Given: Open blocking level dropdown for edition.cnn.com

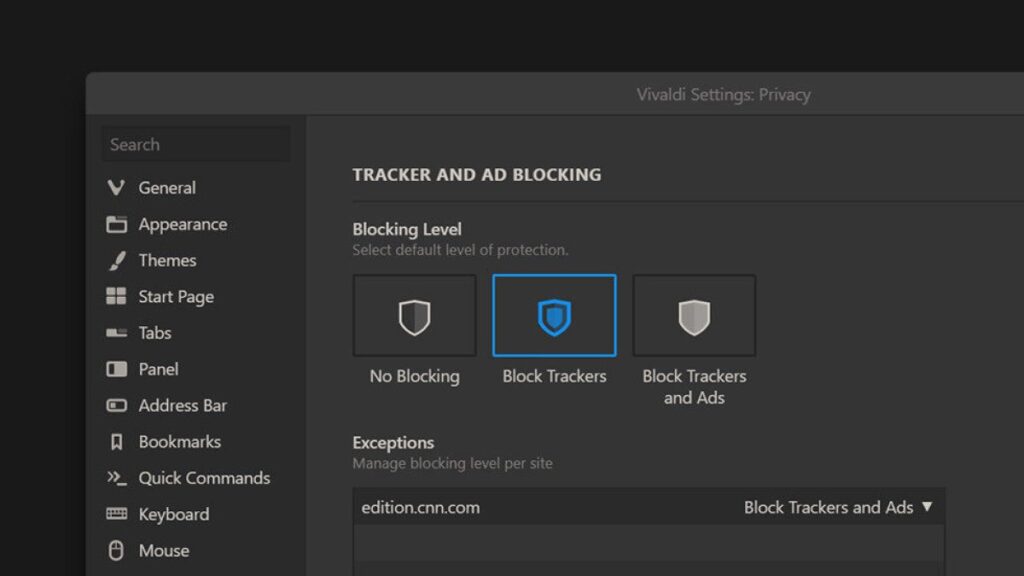Looking at the screenshot, I should (838, 507).
